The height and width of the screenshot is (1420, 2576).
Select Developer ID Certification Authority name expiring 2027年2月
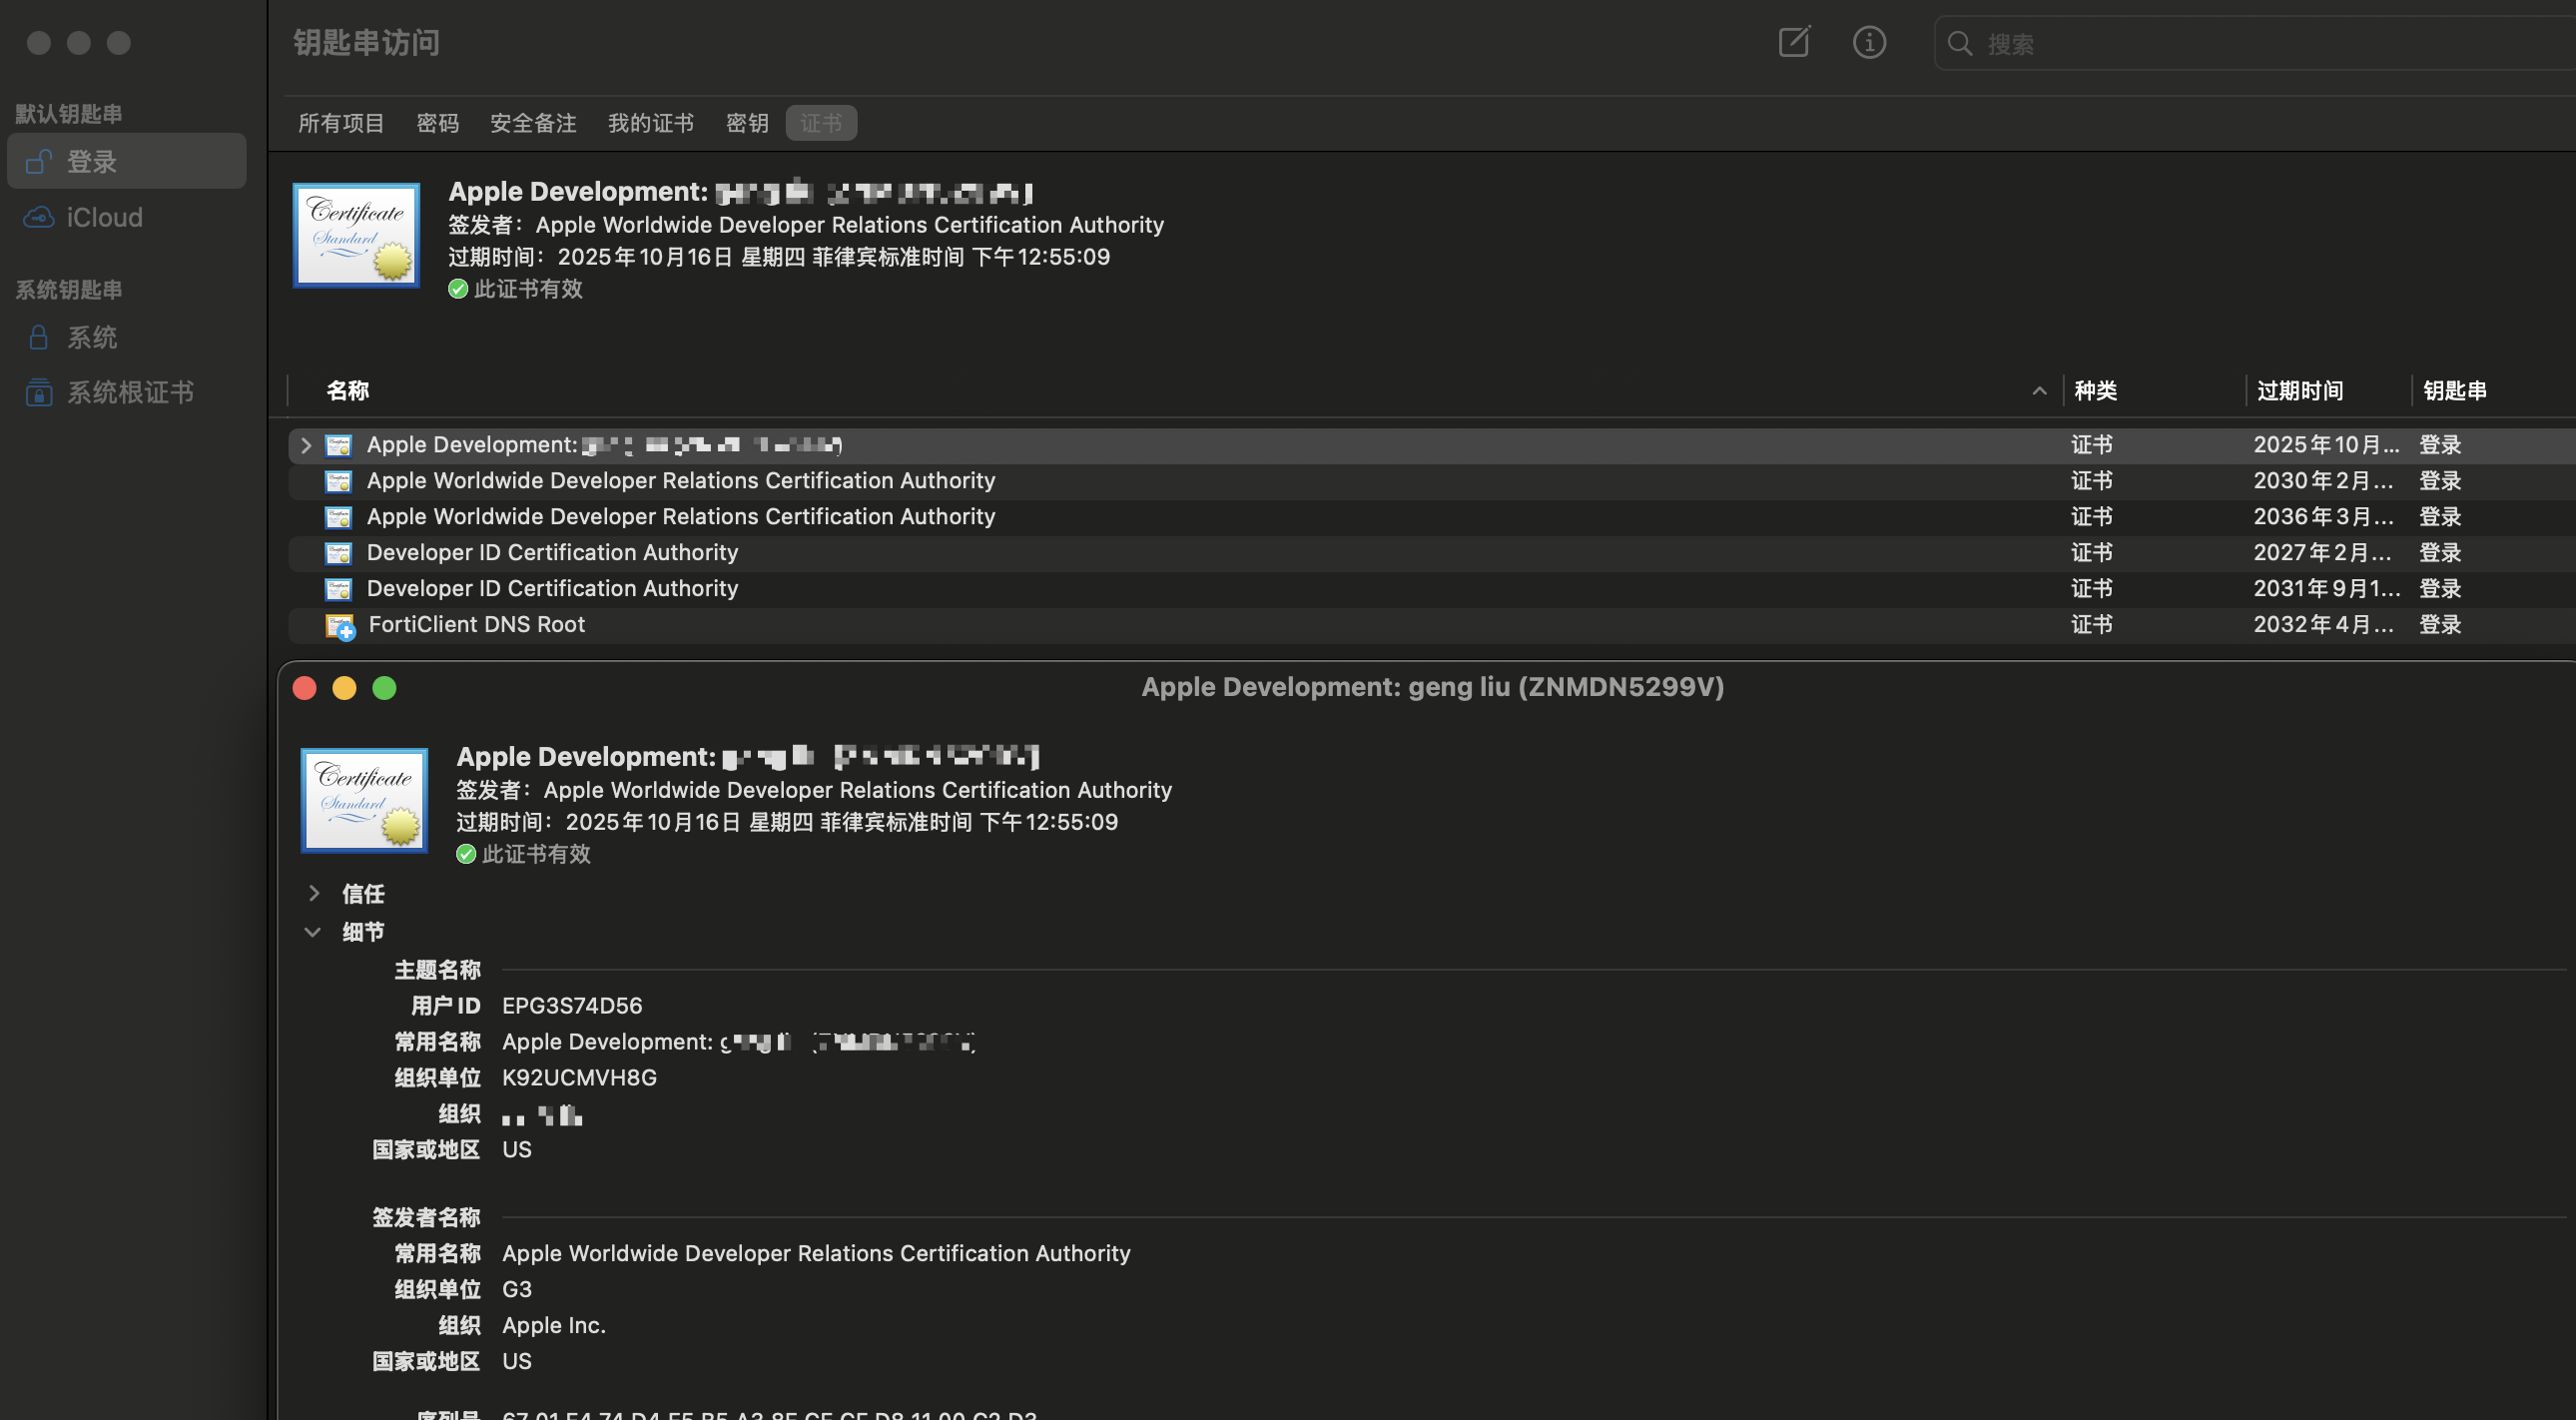(x=552, y=552)
